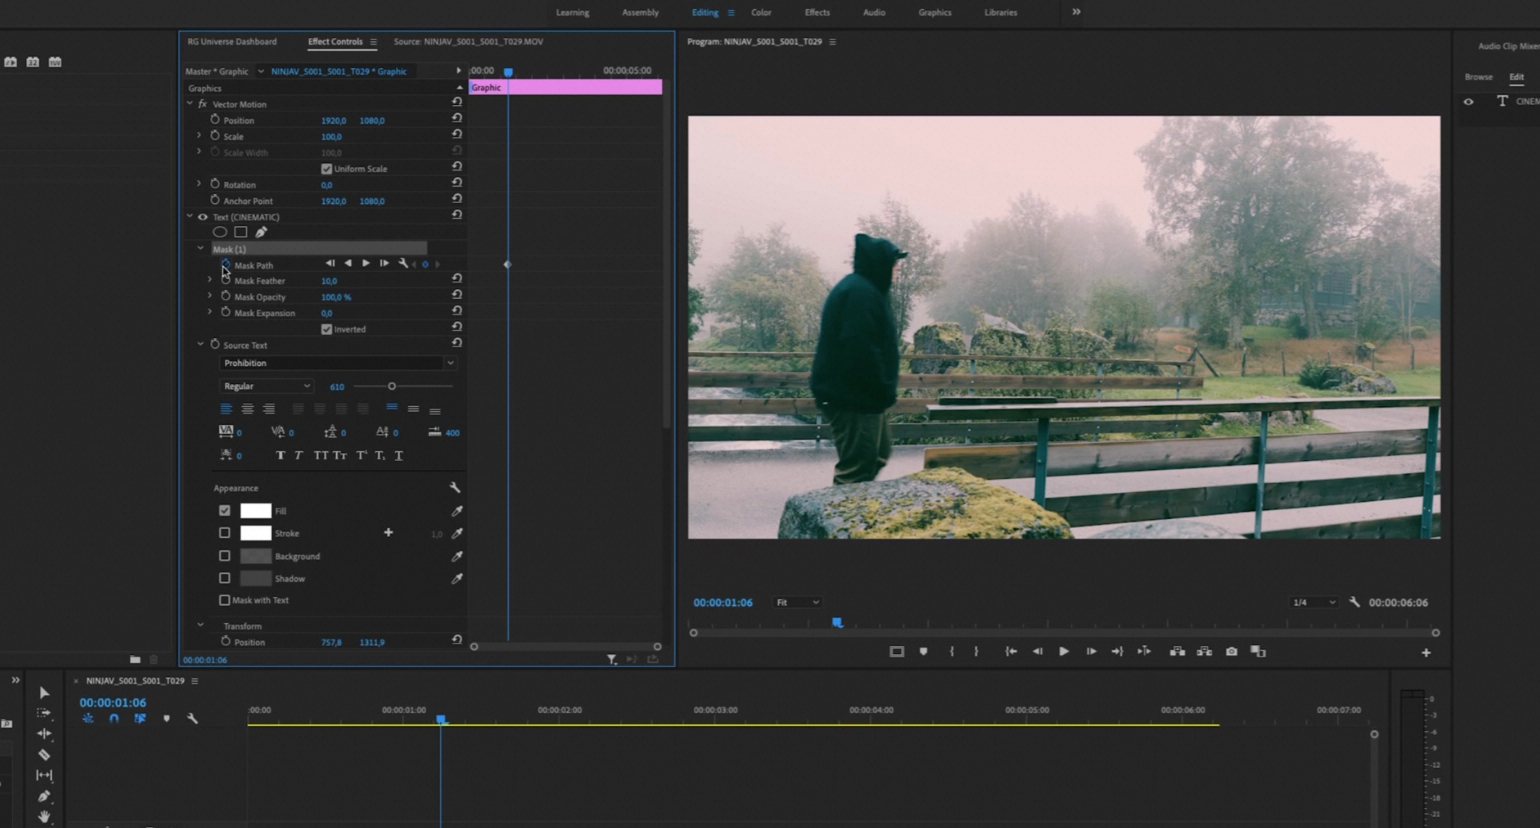
Task: Expand the Rotation property
Action: [x=199, y=184]
